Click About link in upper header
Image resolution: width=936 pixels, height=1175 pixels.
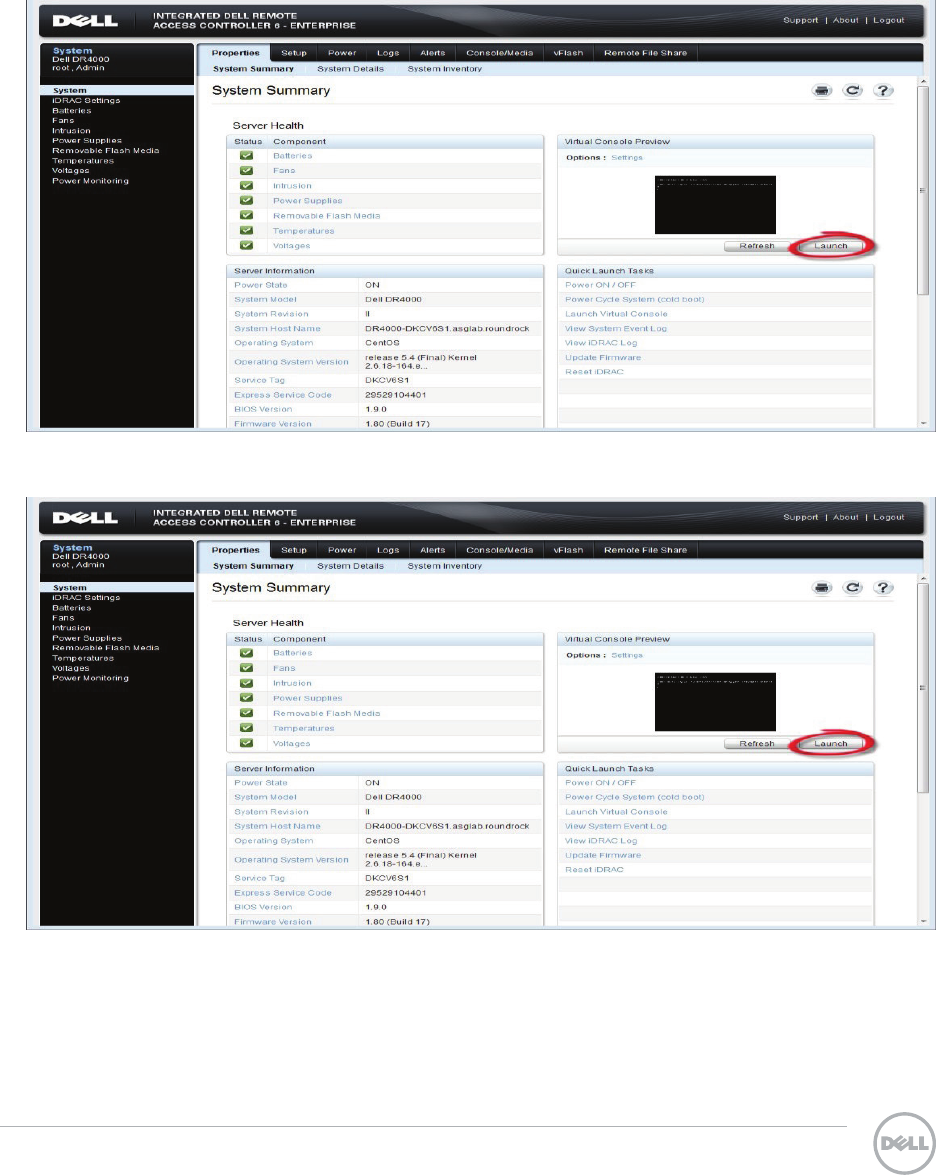click(x=845, y=20)
